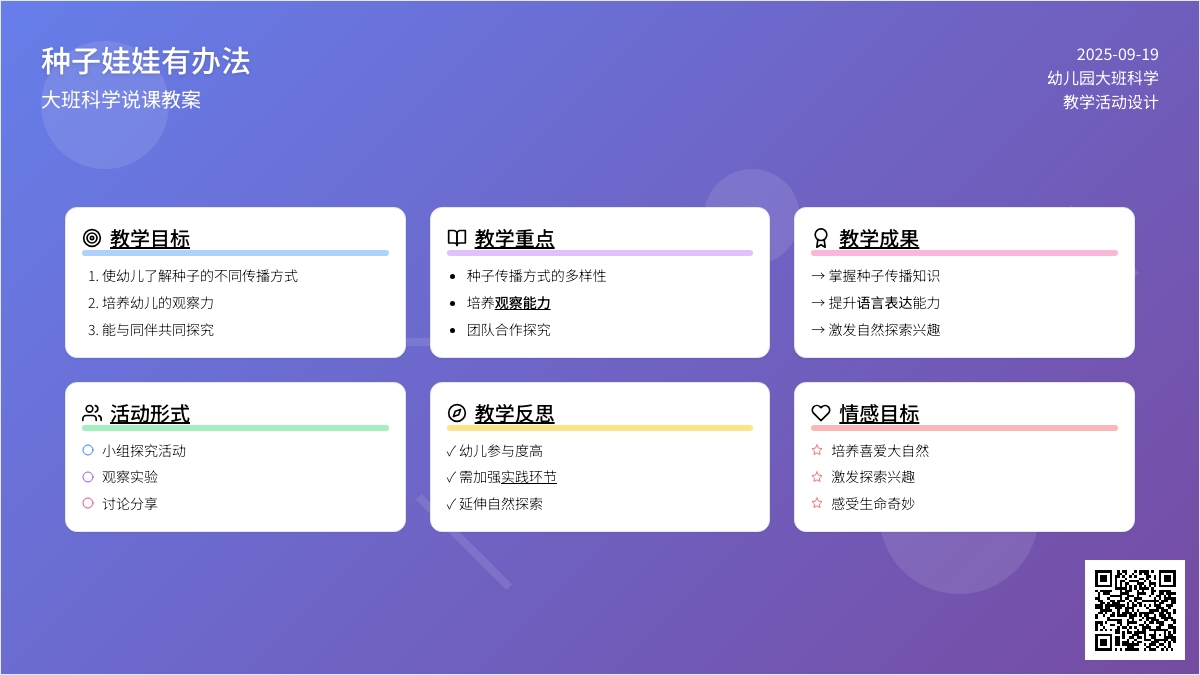Select the pink circle beside 讨论分享
The width and height of the screenshot is (1200, 675).
click(88, 503)
